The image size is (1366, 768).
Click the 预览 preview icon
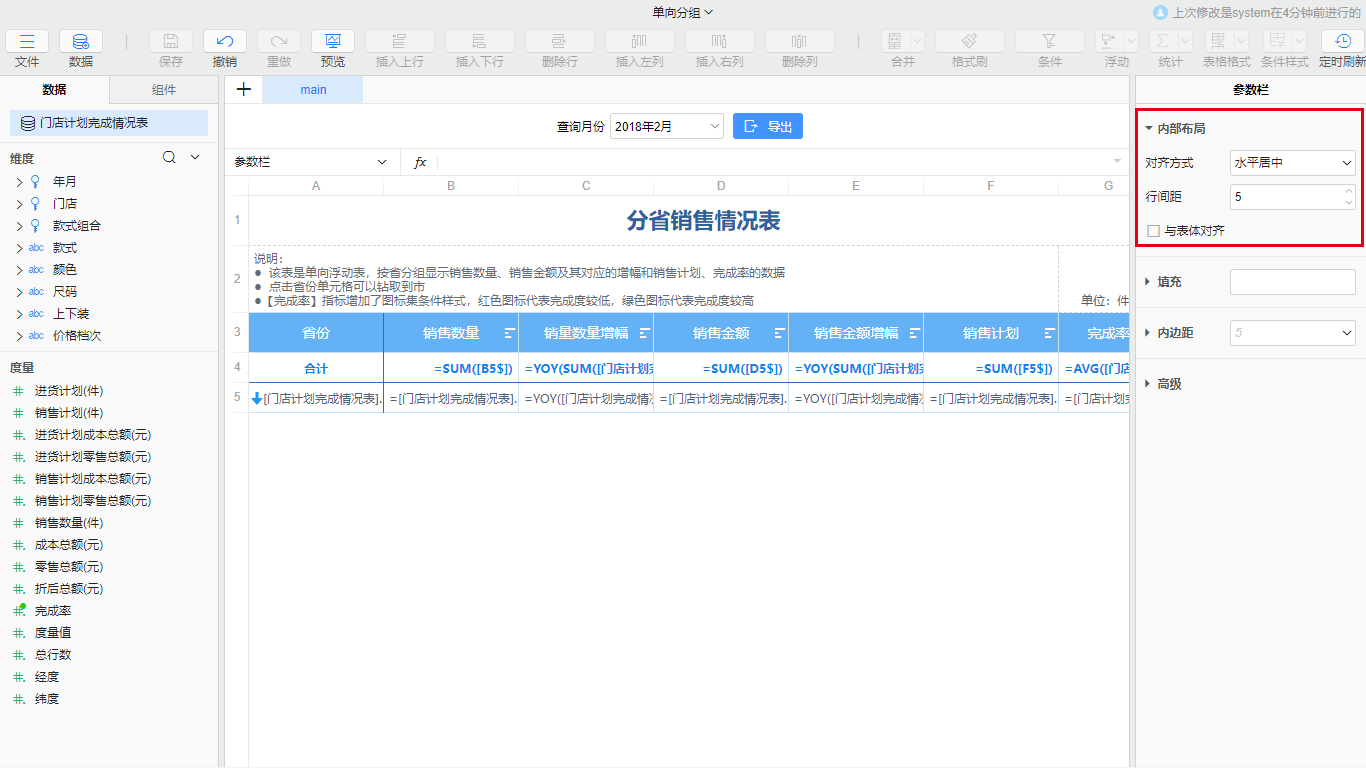tap(333, 41)
